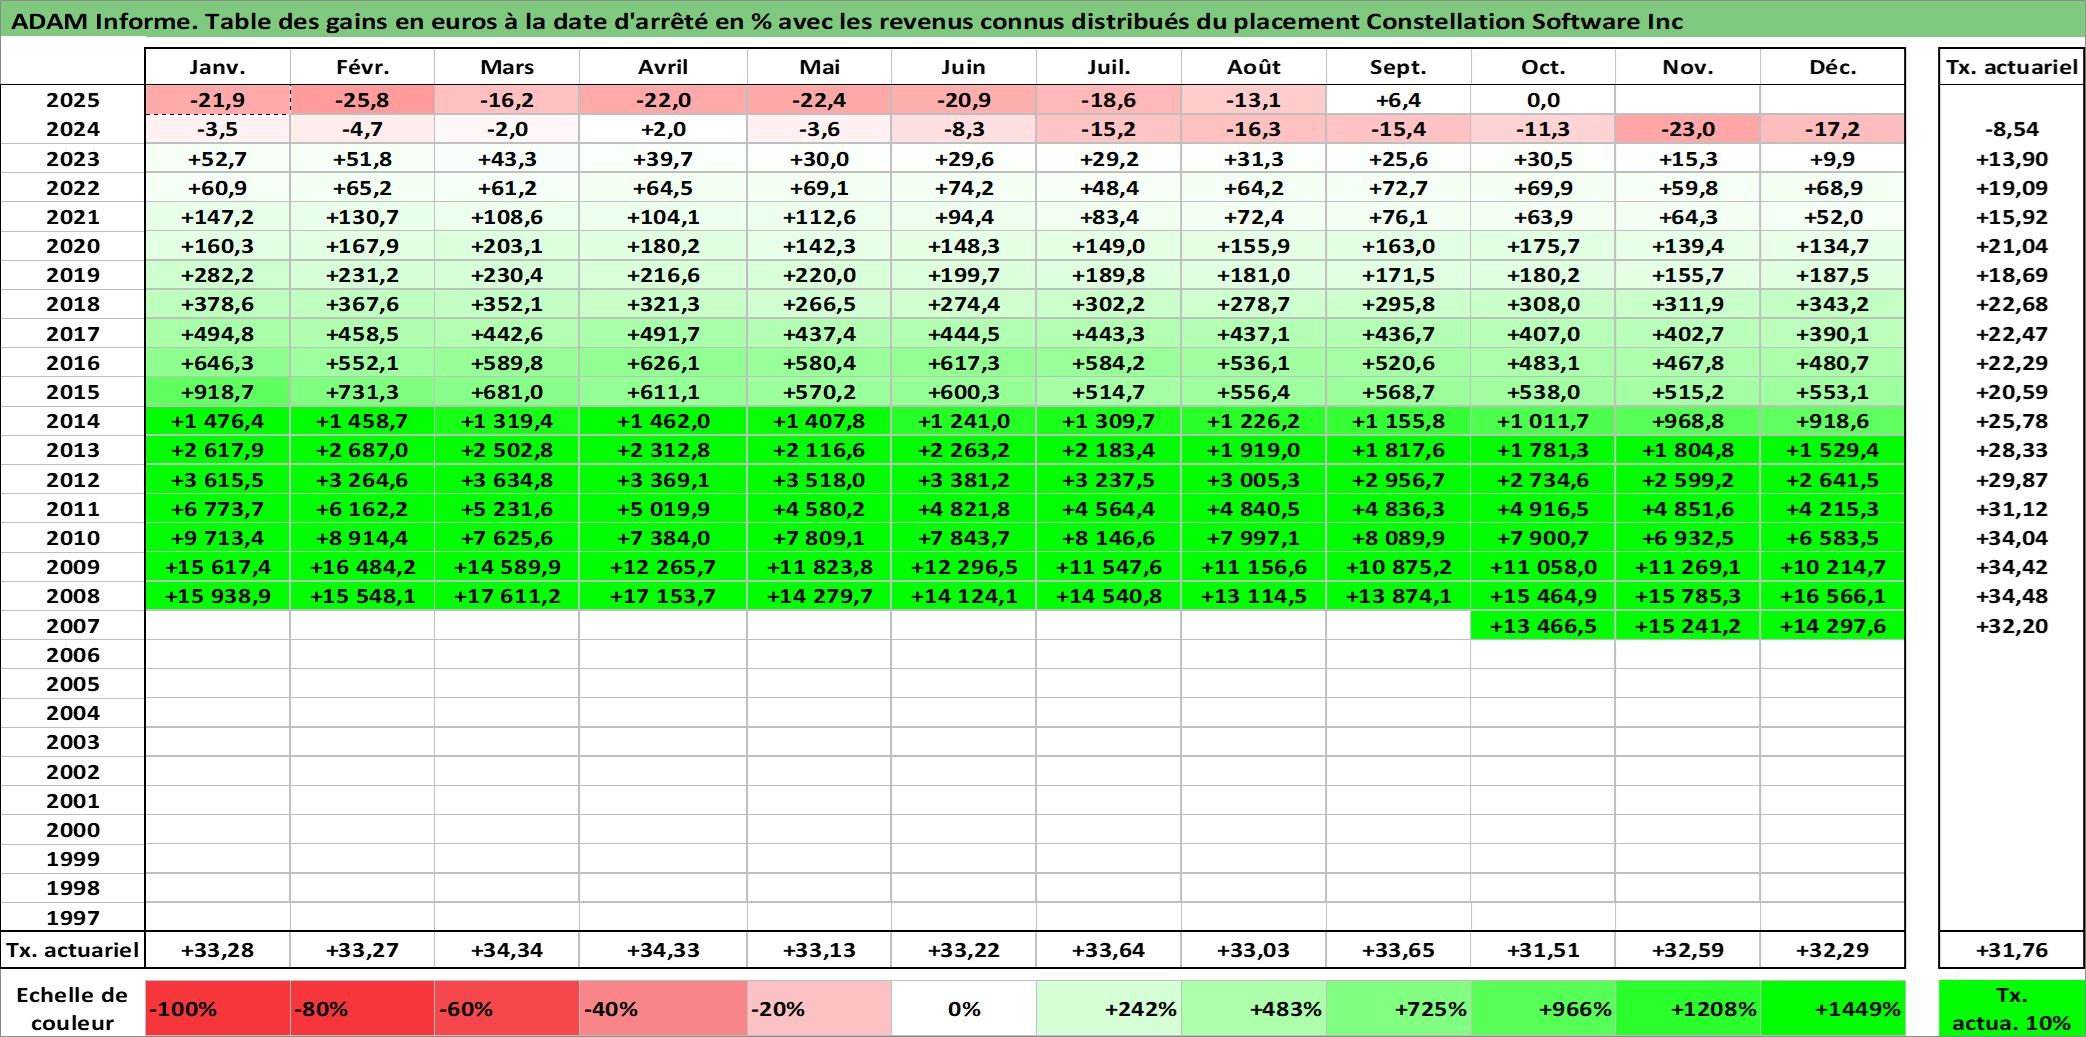The image size is (2086, 1037).
Task: Select cell -21,9 for January 2025
Action: coord(218,100)
